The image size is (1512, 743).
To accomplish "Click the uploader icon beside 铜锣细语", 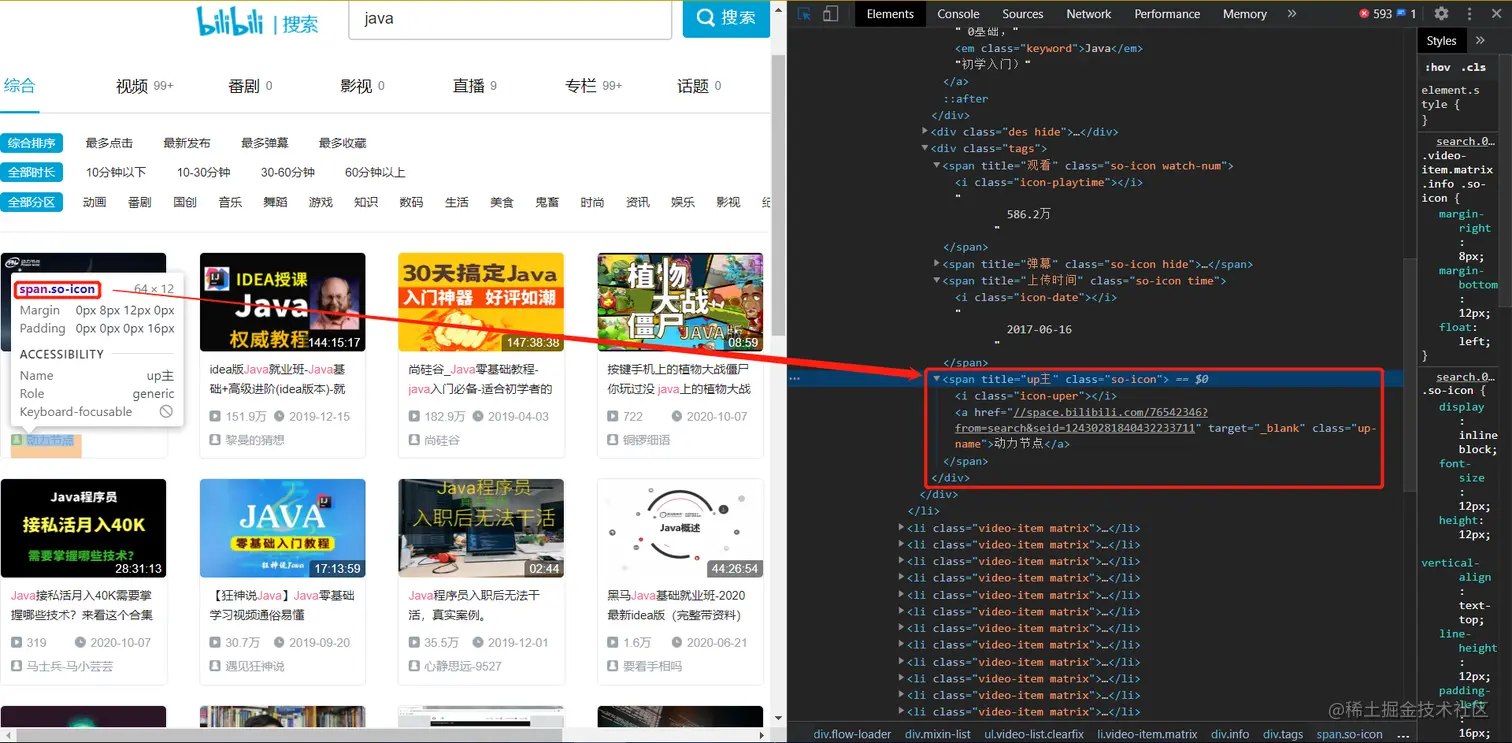I will [613, 440].
